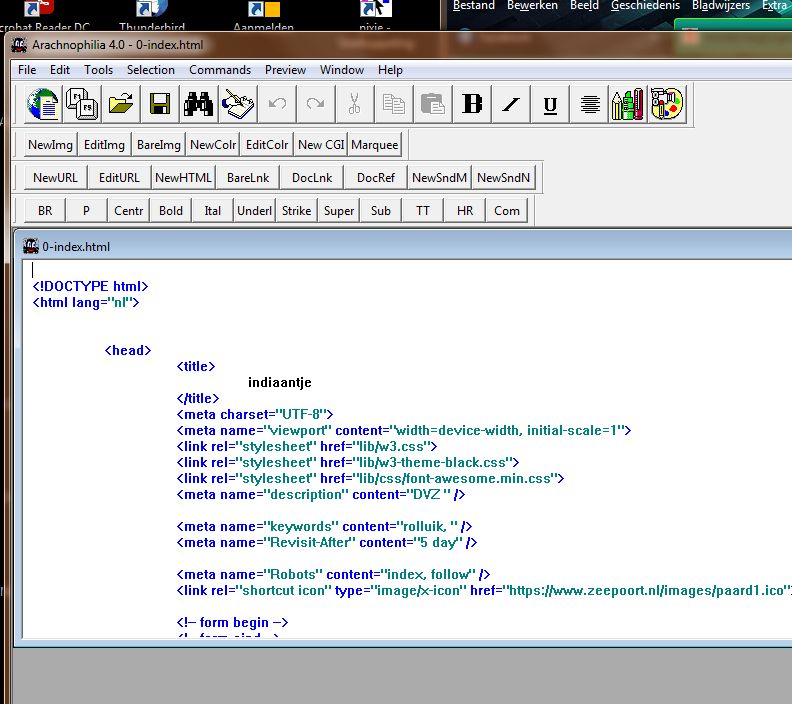Open the Commands menu
Screen dimensions: 792x704
220,70
